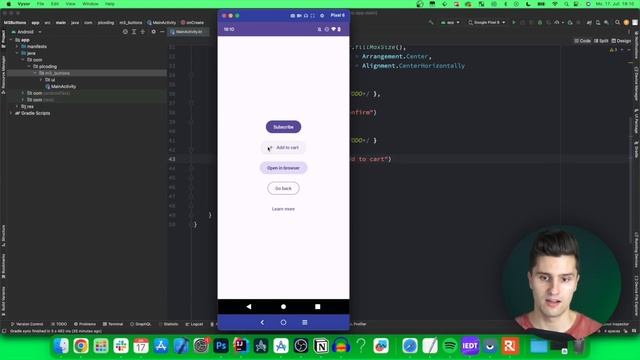
Task: Open Vysor settings gear in title bar
Action: (x=322, y=16)
